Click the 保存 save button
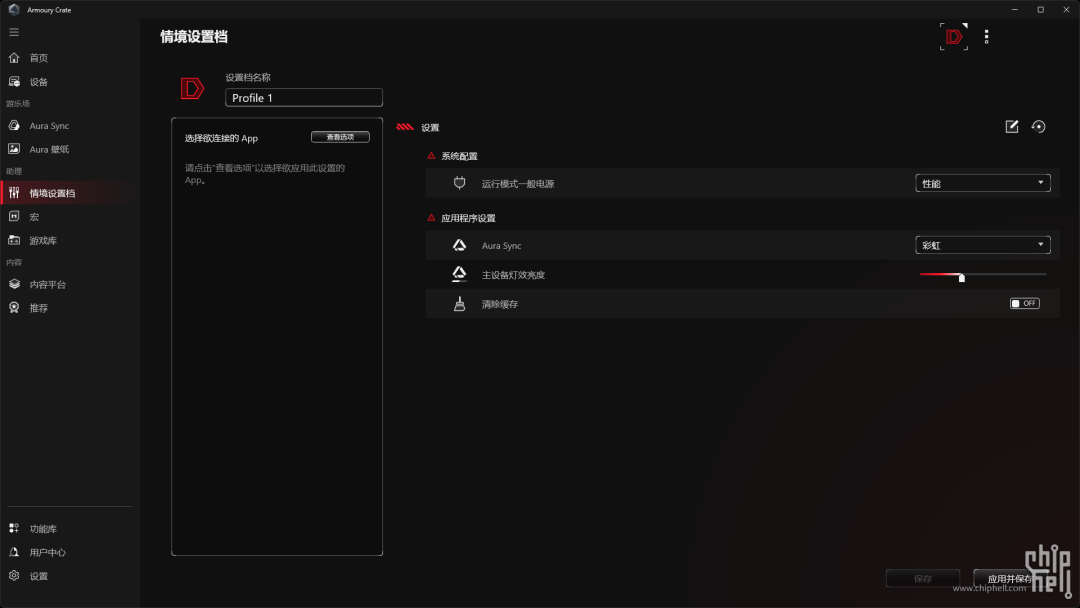The image size is (1080, 608). point(922,578)
